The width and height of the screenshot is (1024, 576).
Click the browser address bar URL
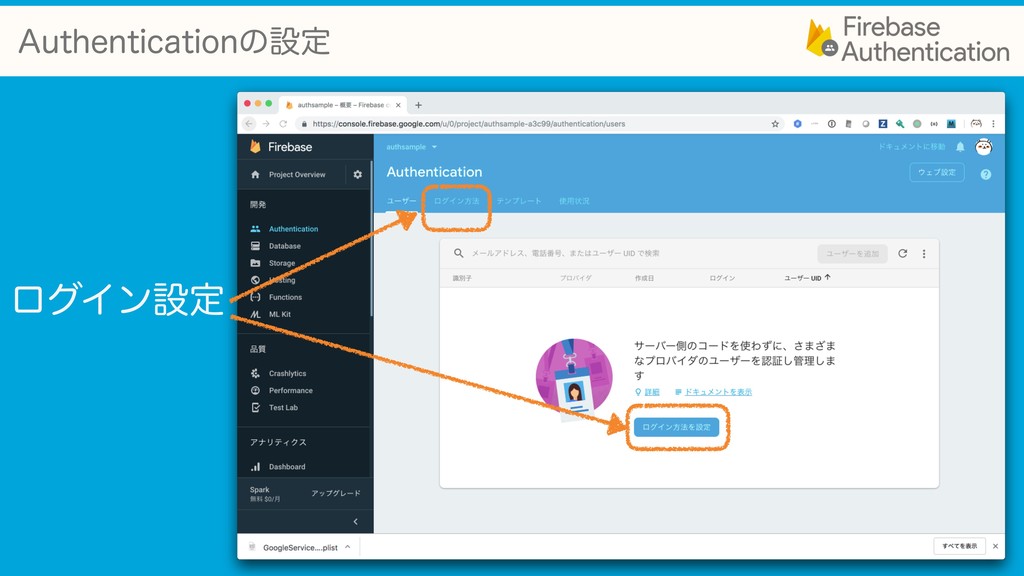click(468, 123)
